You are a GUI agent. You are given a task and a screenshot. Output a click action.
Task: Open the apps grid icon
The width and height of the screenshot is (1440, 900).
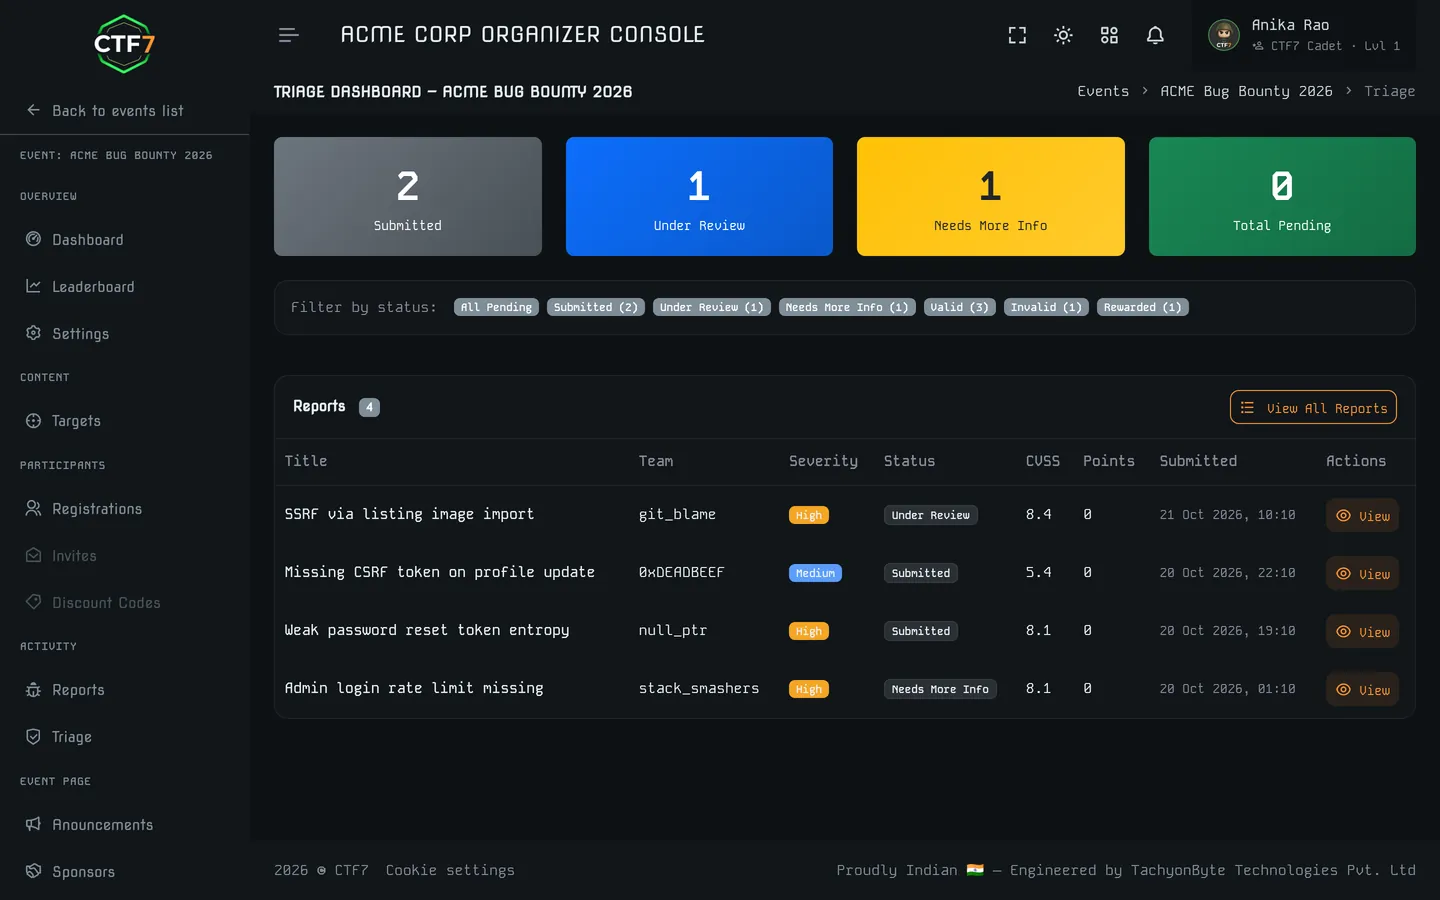(1109, 35)
